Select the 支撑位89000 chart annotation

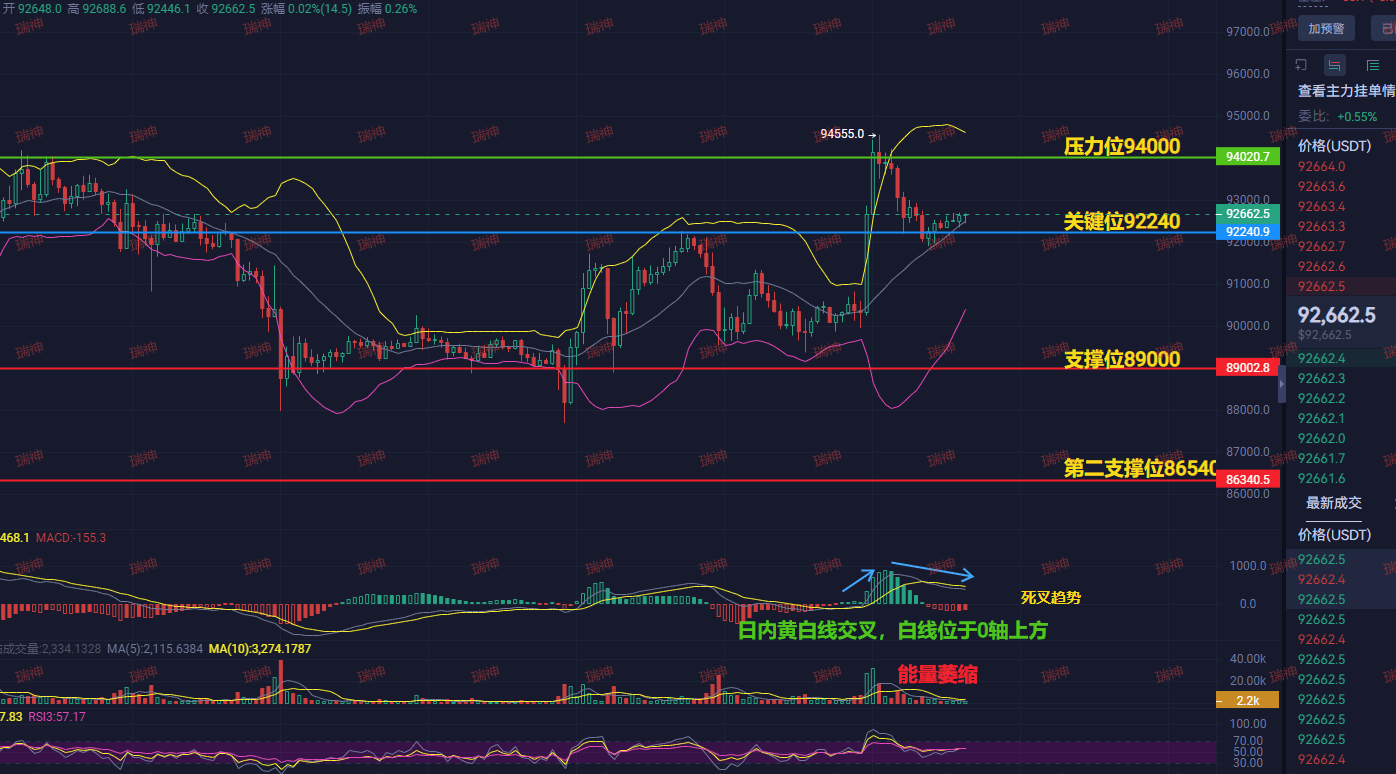1122,359
